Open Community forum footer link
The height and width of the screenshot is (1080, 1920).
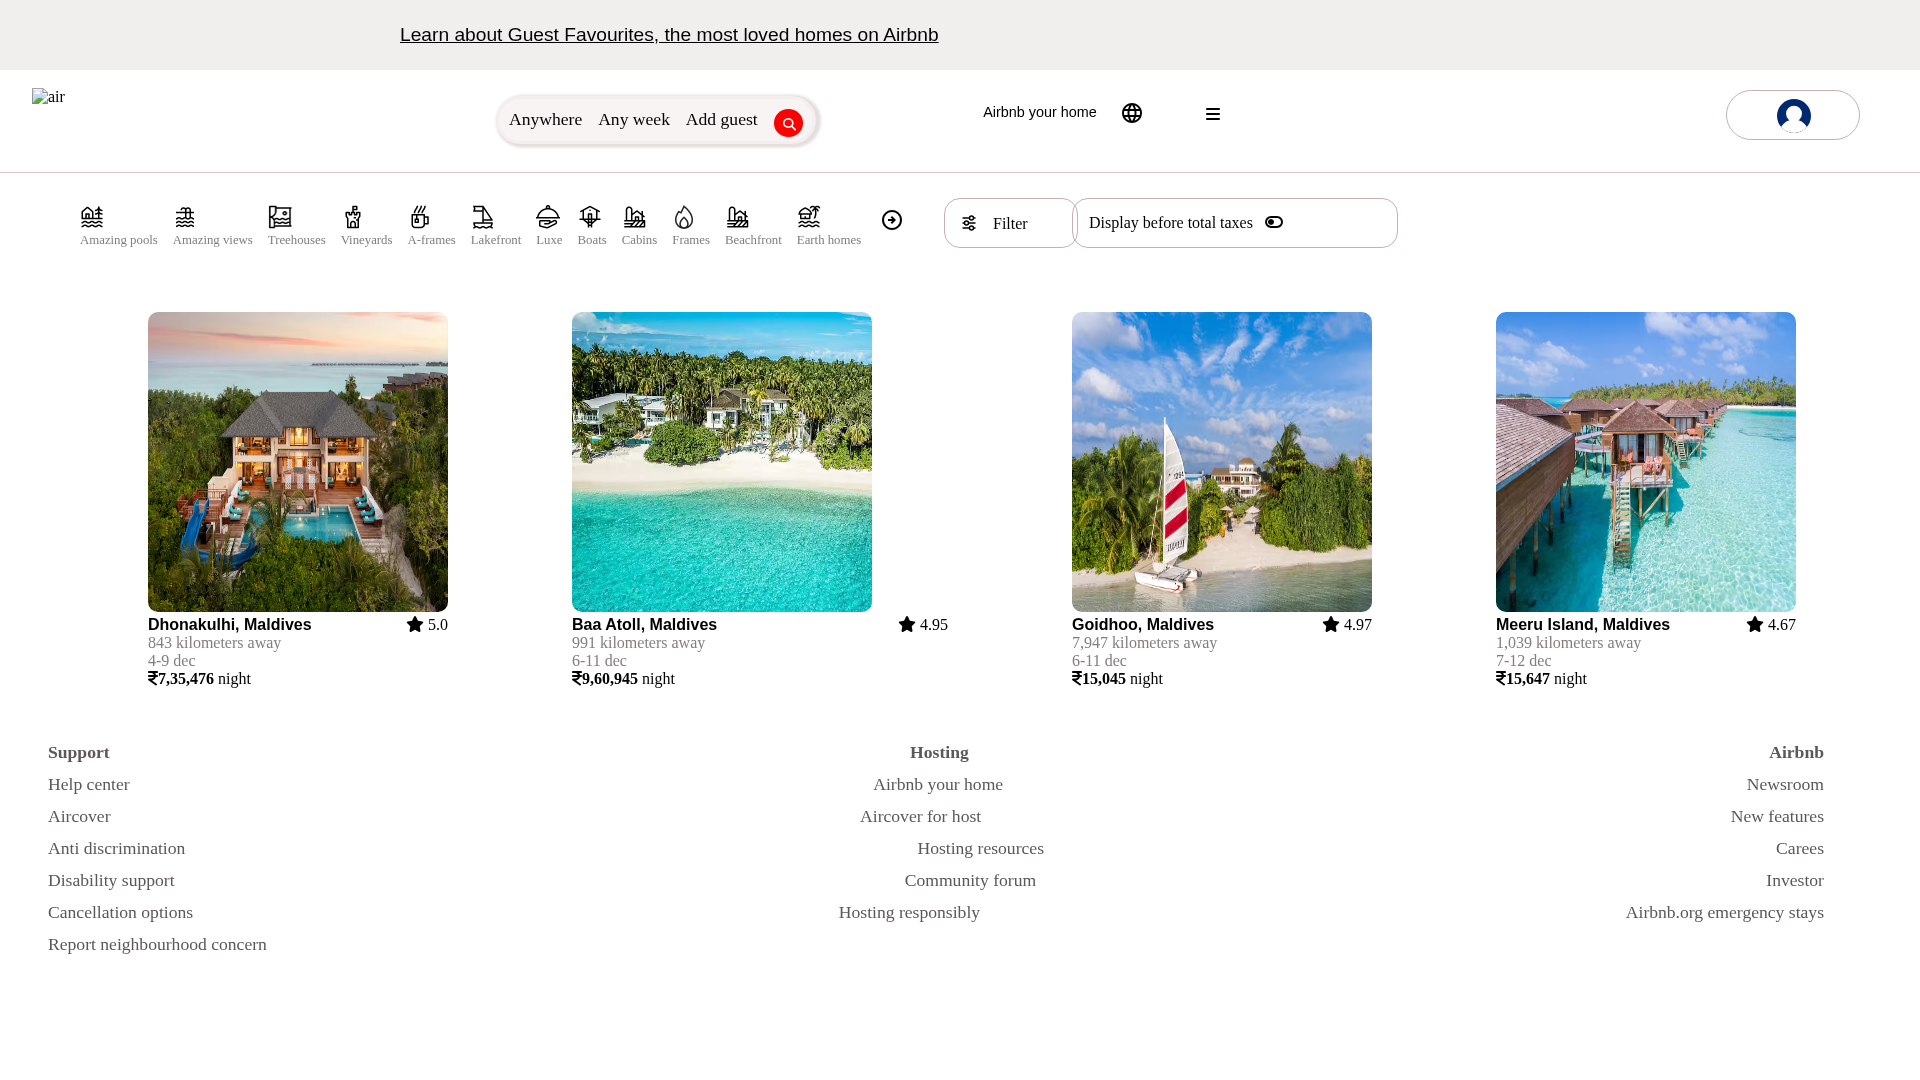click(970, 880)
